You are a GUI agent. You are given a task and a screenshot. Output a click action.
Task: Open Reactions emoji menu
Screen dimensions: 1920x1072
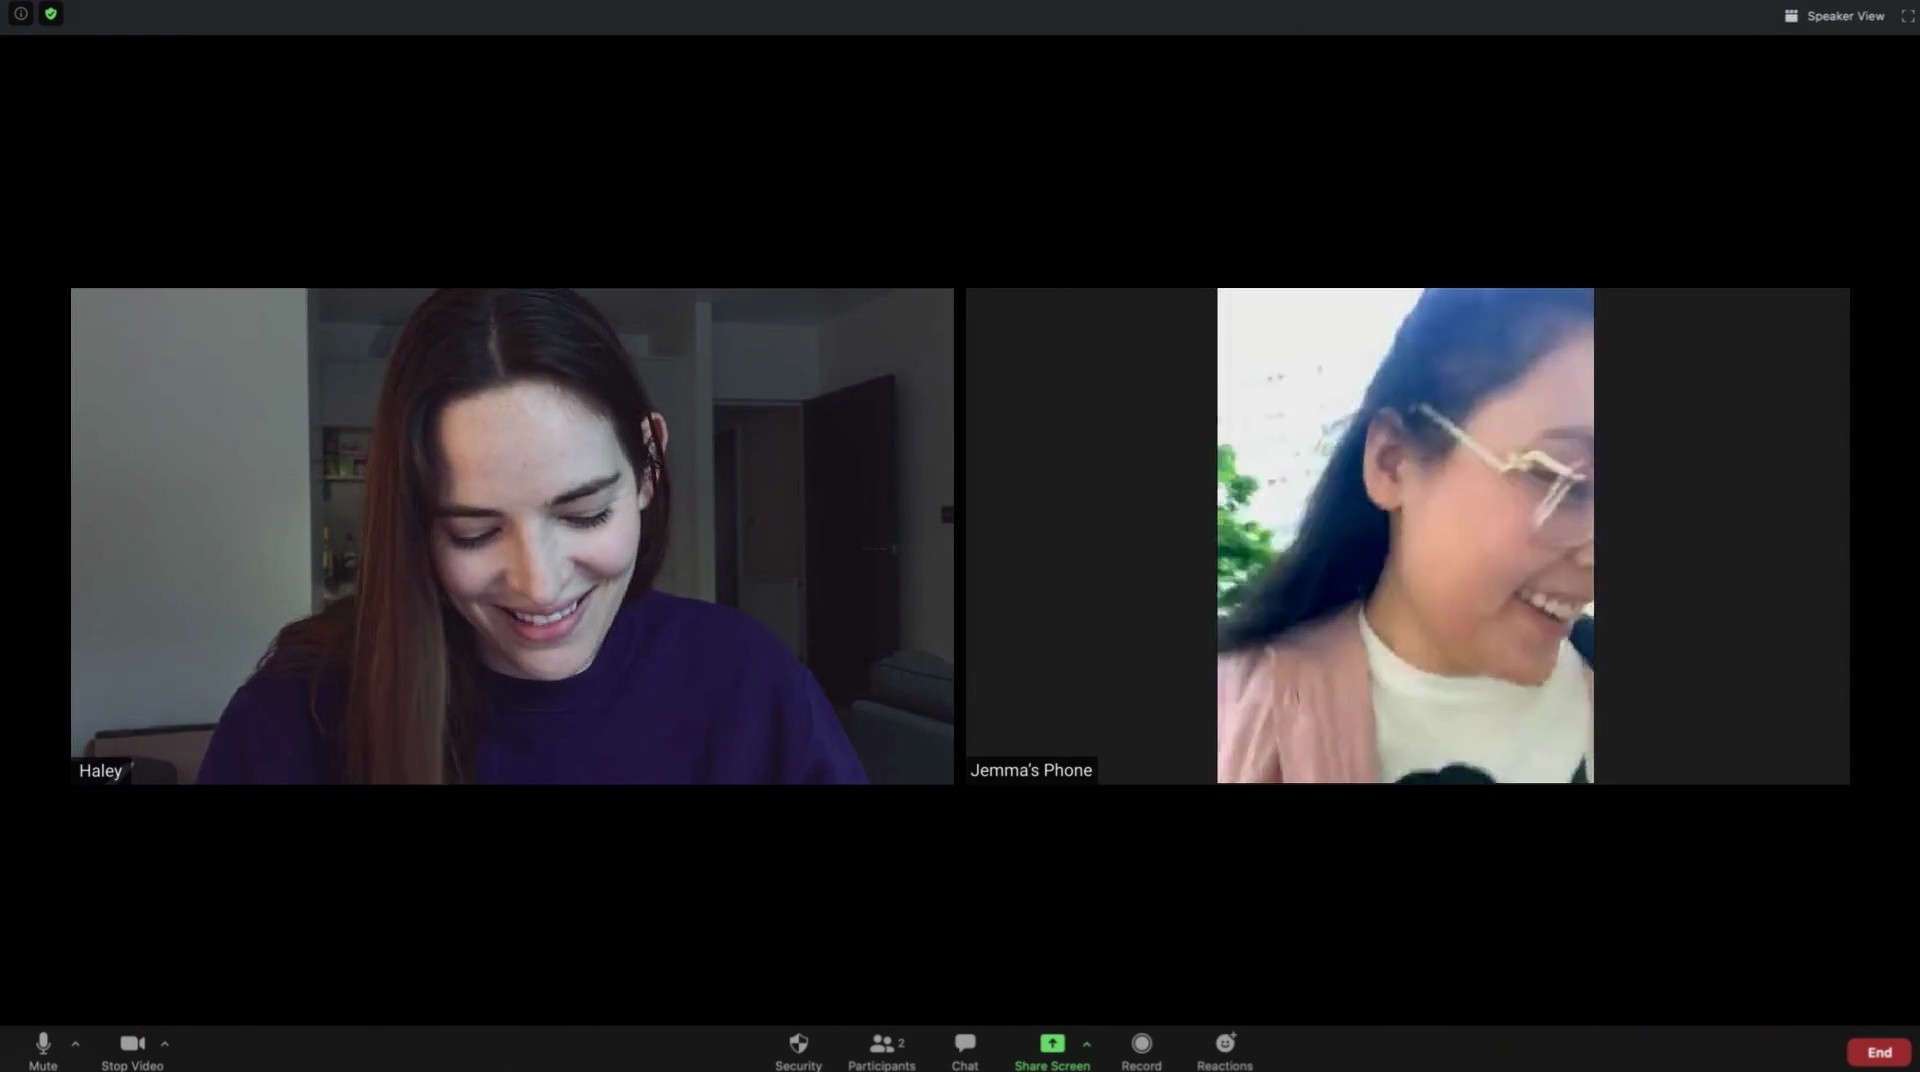[x=1225, y=1051]
